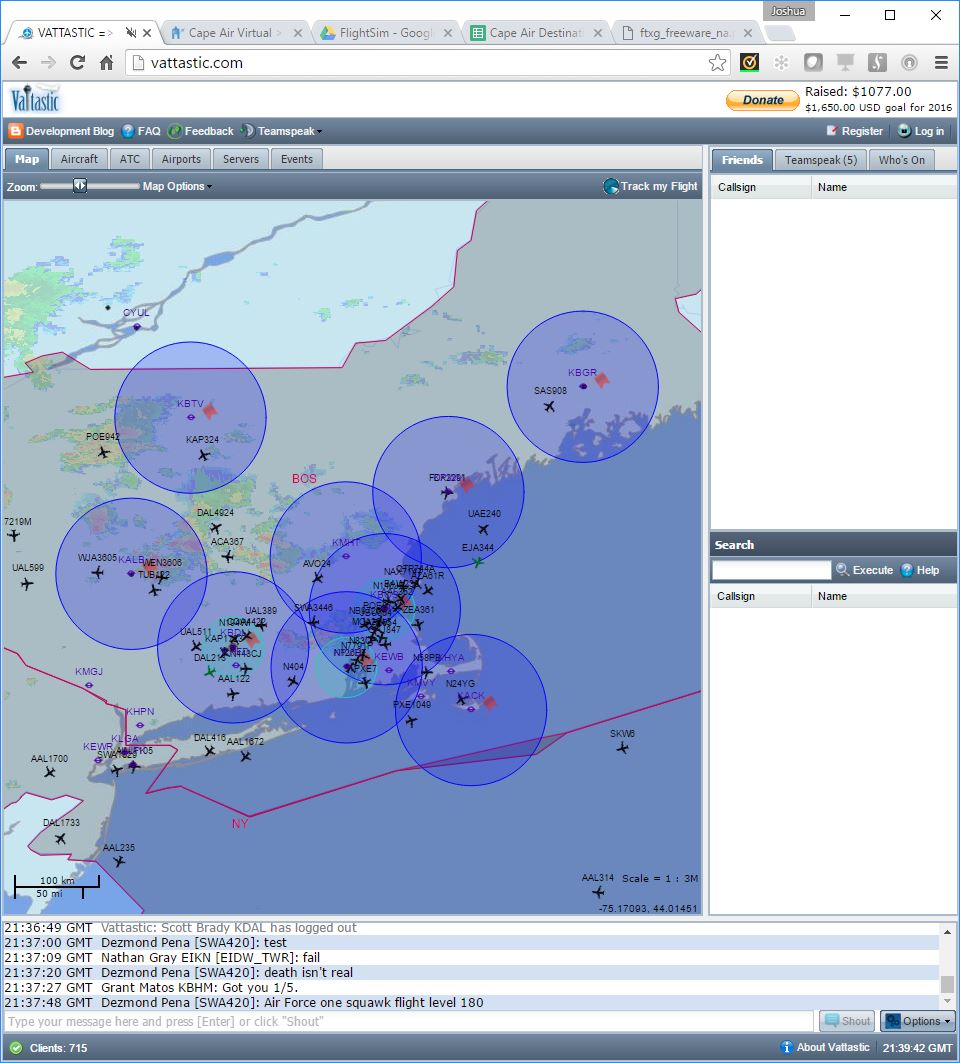Screen dimensions: 960x1063
Task: Switch to the ftxg_freeware browser tab
Action: pos(686,33)
